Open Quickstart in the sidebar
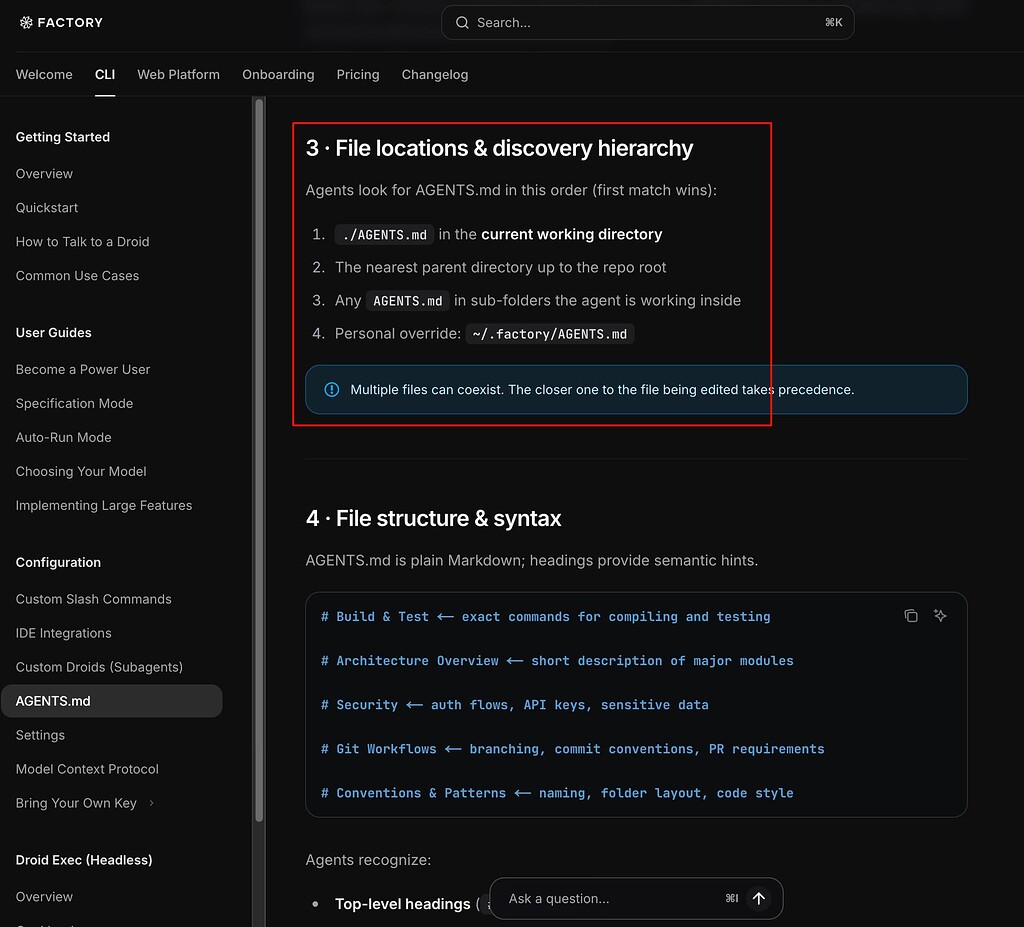The height and width of the screenshot is (927, 1024). point(47,208)
